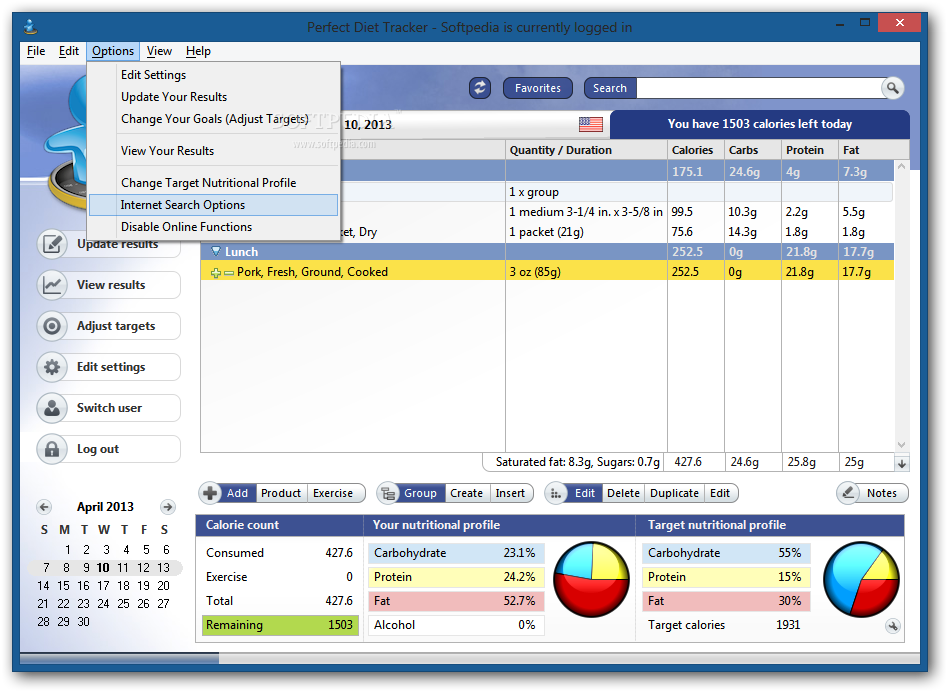Click the View results chart icon
Image resolution: width=948 pixels, height=692 pixels.
tap(52, 285)
